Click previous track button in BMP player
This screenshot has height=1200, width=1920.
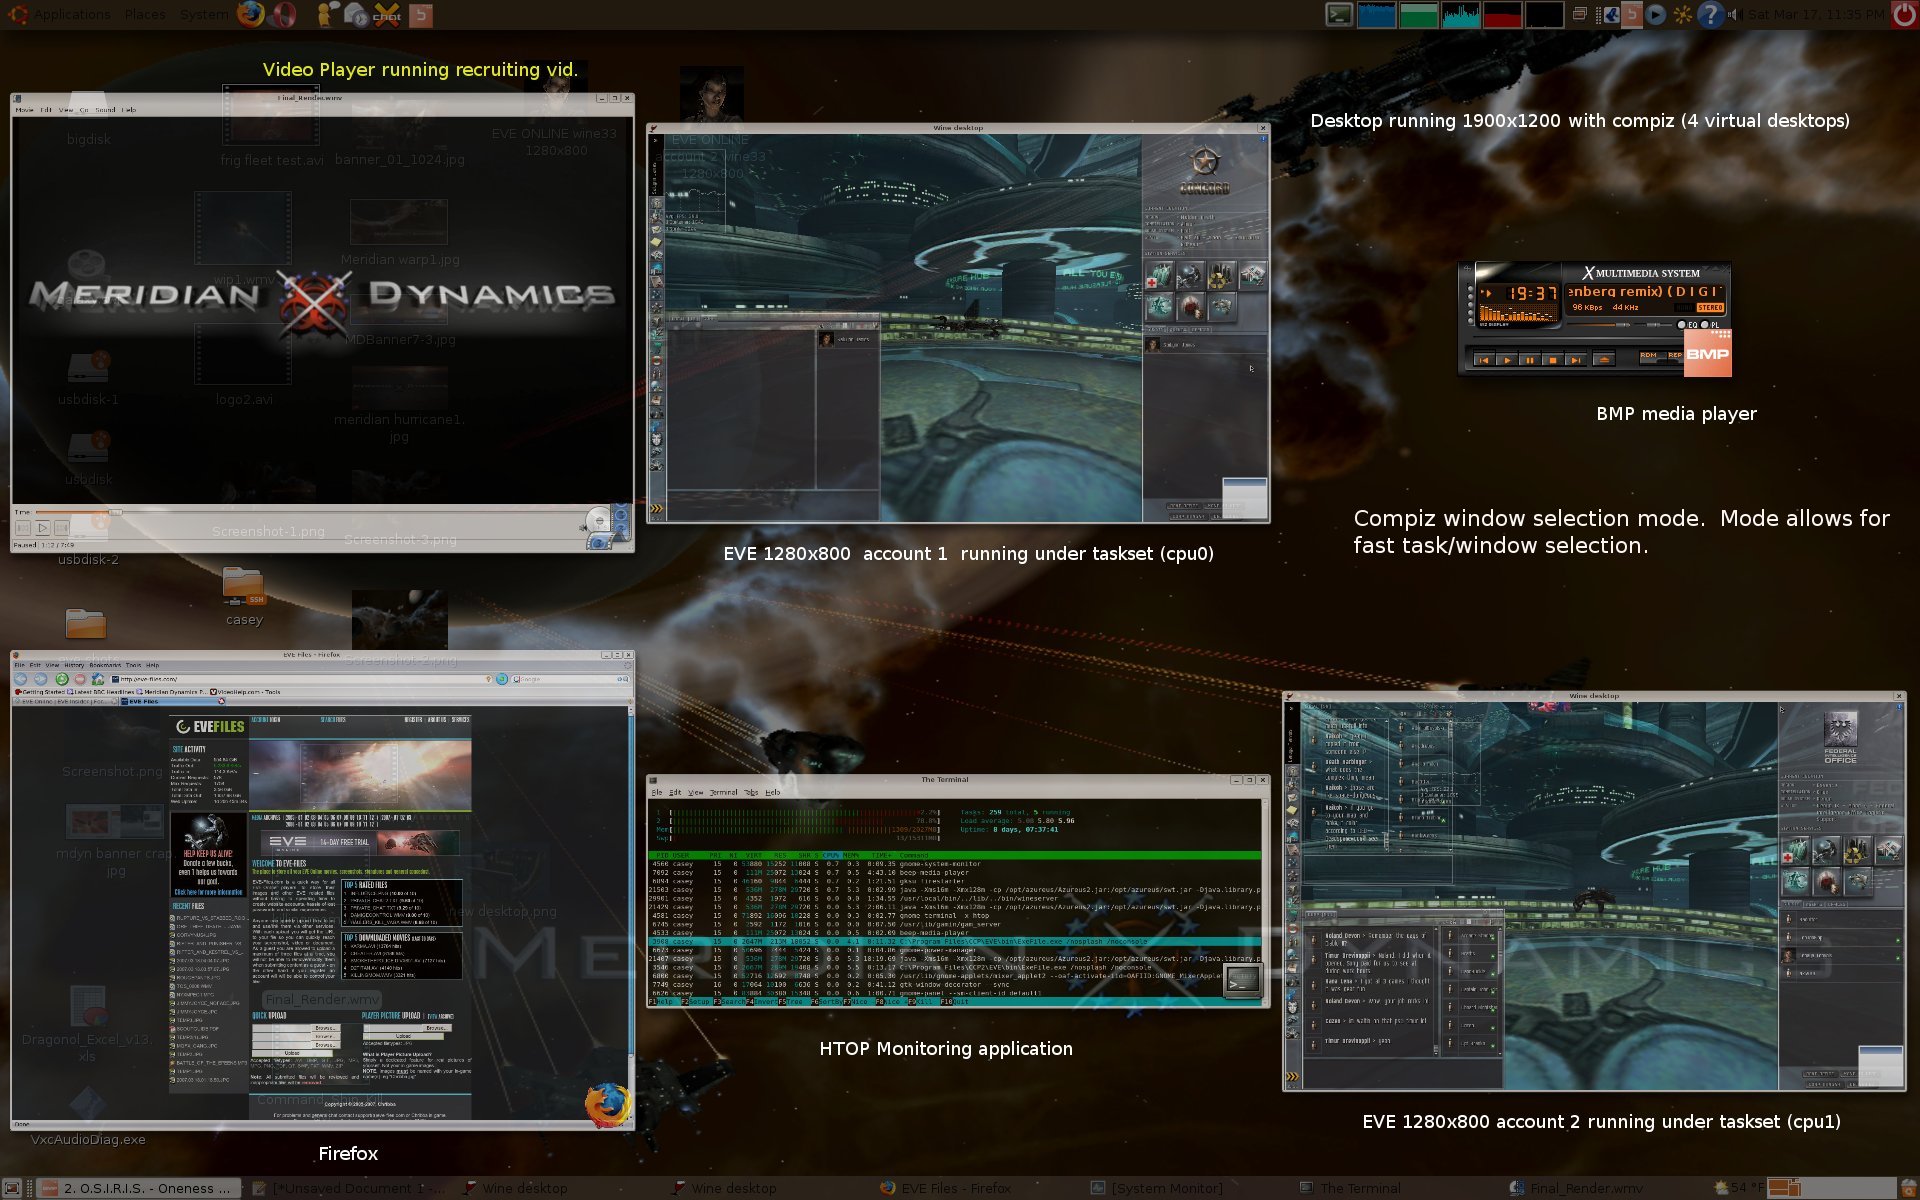click(x=1484, y=360)
